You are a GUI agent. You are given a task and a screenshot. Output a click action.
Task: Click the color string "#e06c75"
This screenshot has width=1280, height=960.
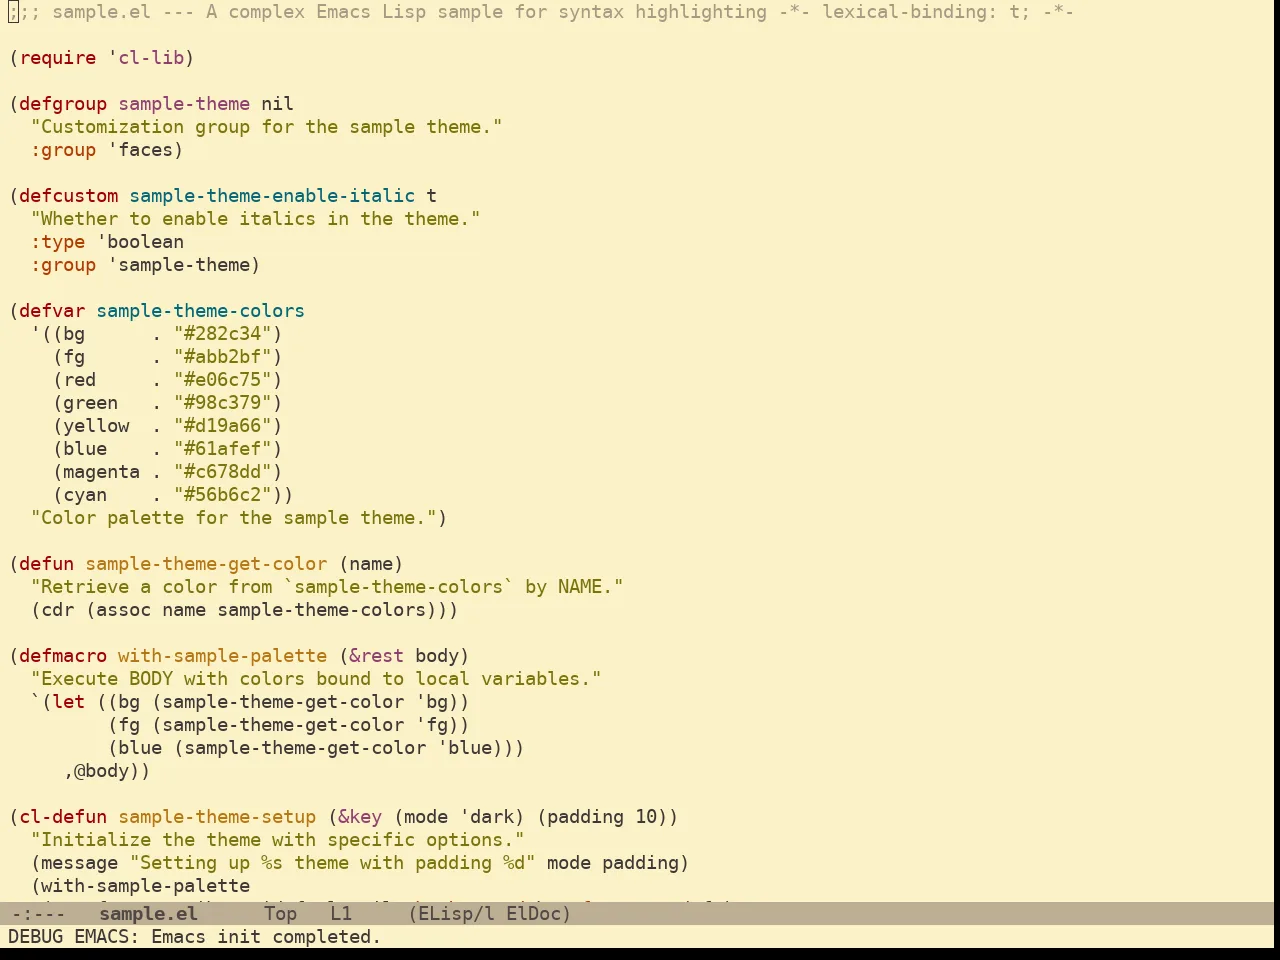[x=223, y=380]
